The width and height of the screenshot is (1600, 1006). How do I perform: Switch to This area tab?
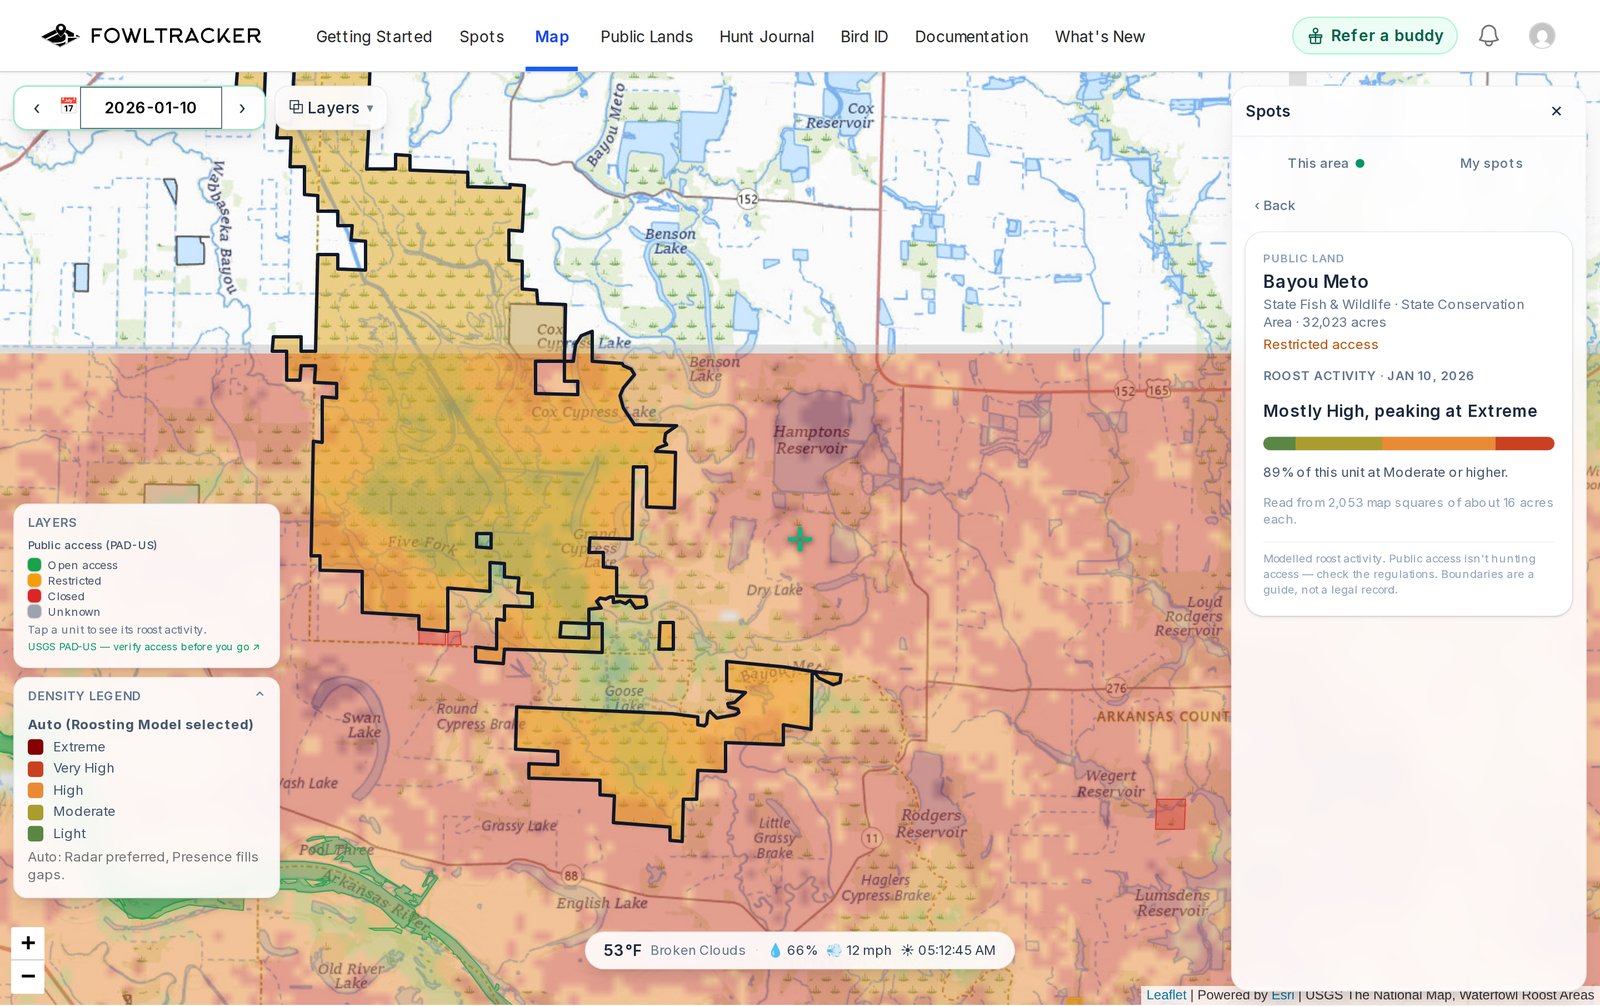coord(1326,163)
